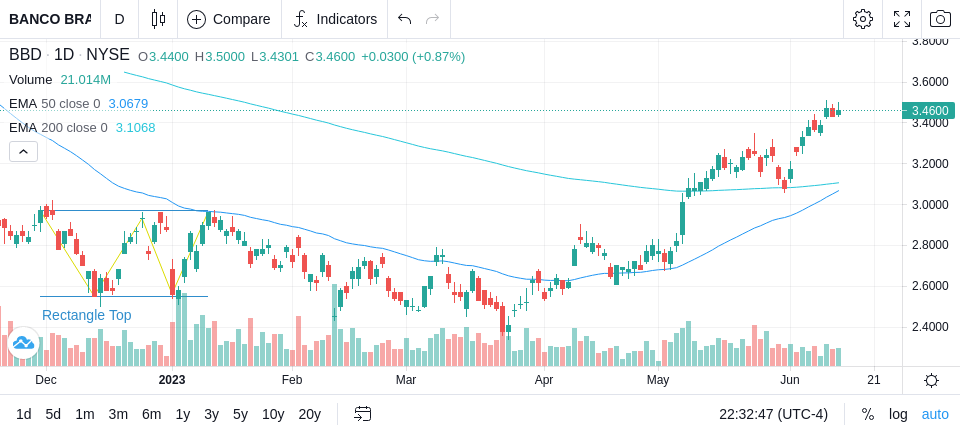The width and height of the screenshot is (960, 433).
Task: Toggle auto scale
Action: 935,415
